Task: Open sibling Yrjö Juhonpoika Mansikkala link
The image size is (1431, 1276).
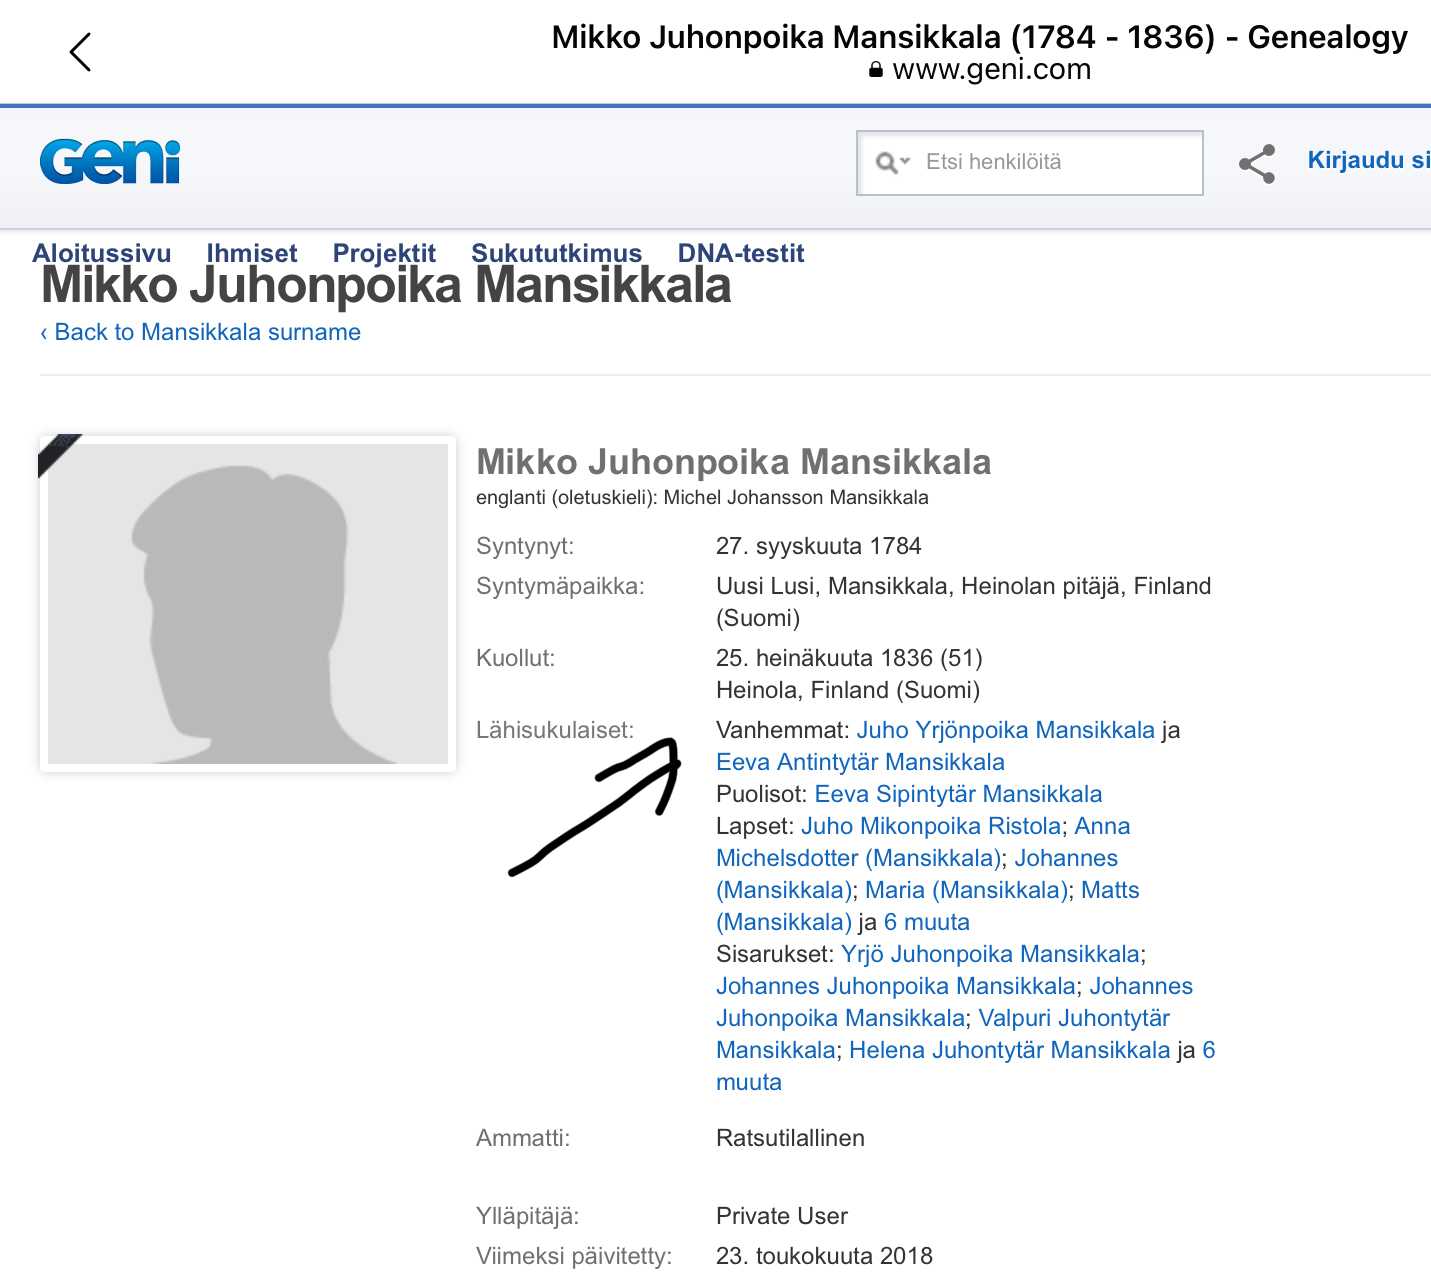Action: 990,954
